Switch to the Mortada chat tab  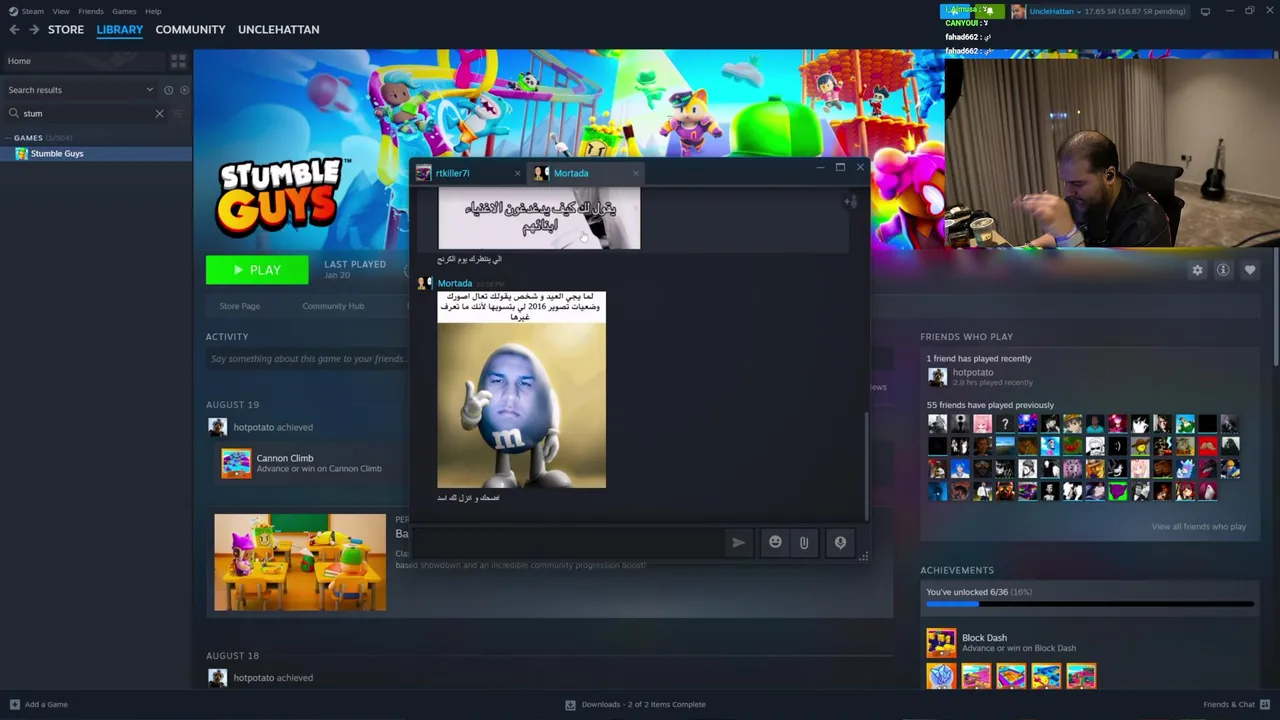587,173
